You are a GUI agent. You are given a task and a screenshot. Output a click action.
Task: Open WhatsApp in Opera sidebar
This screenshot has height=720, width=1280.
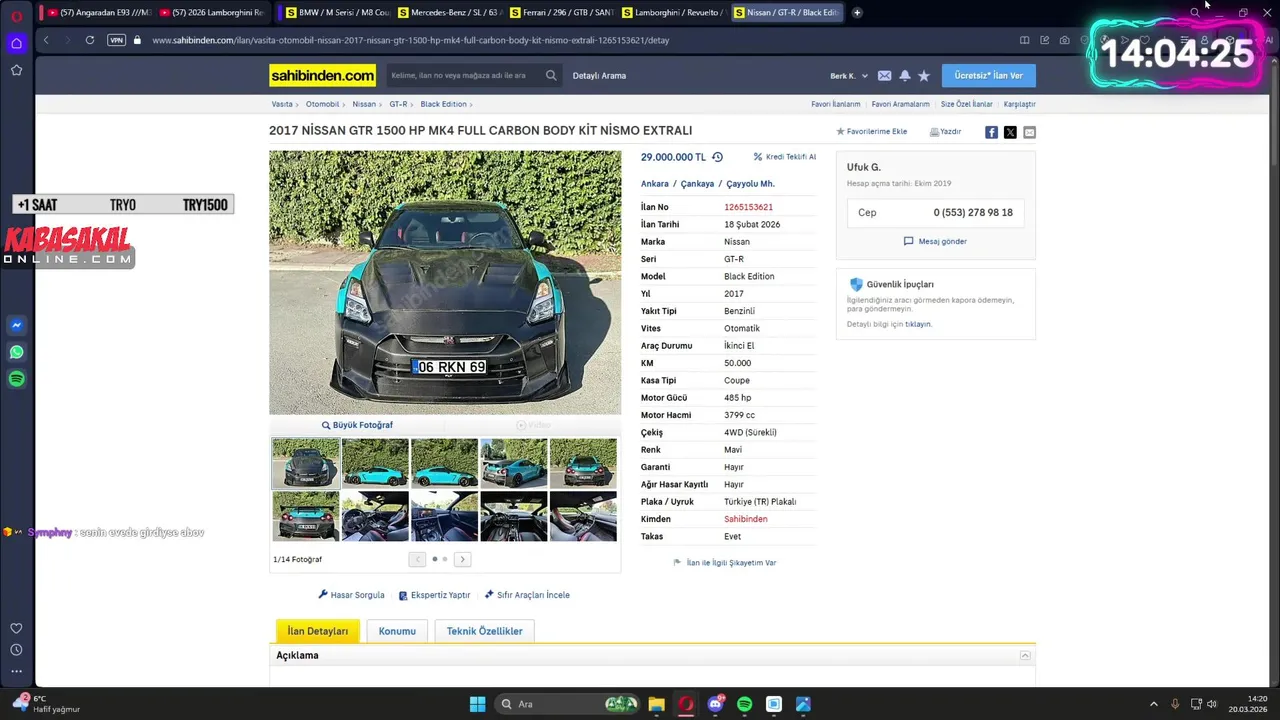point(16,352)
